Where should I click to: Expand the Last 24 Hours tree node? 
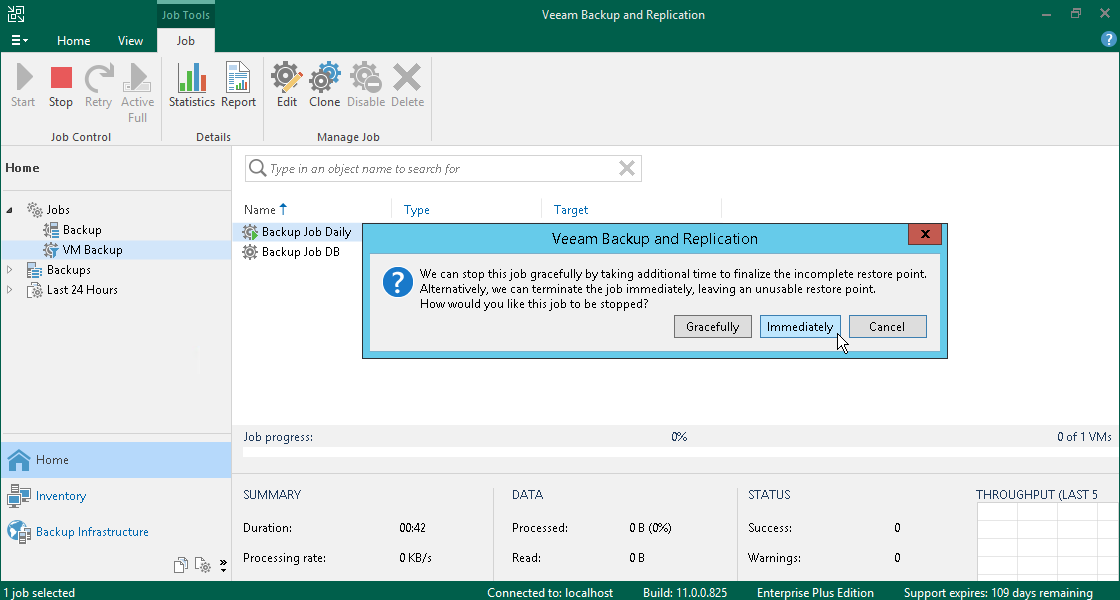(x=9, y=290)
